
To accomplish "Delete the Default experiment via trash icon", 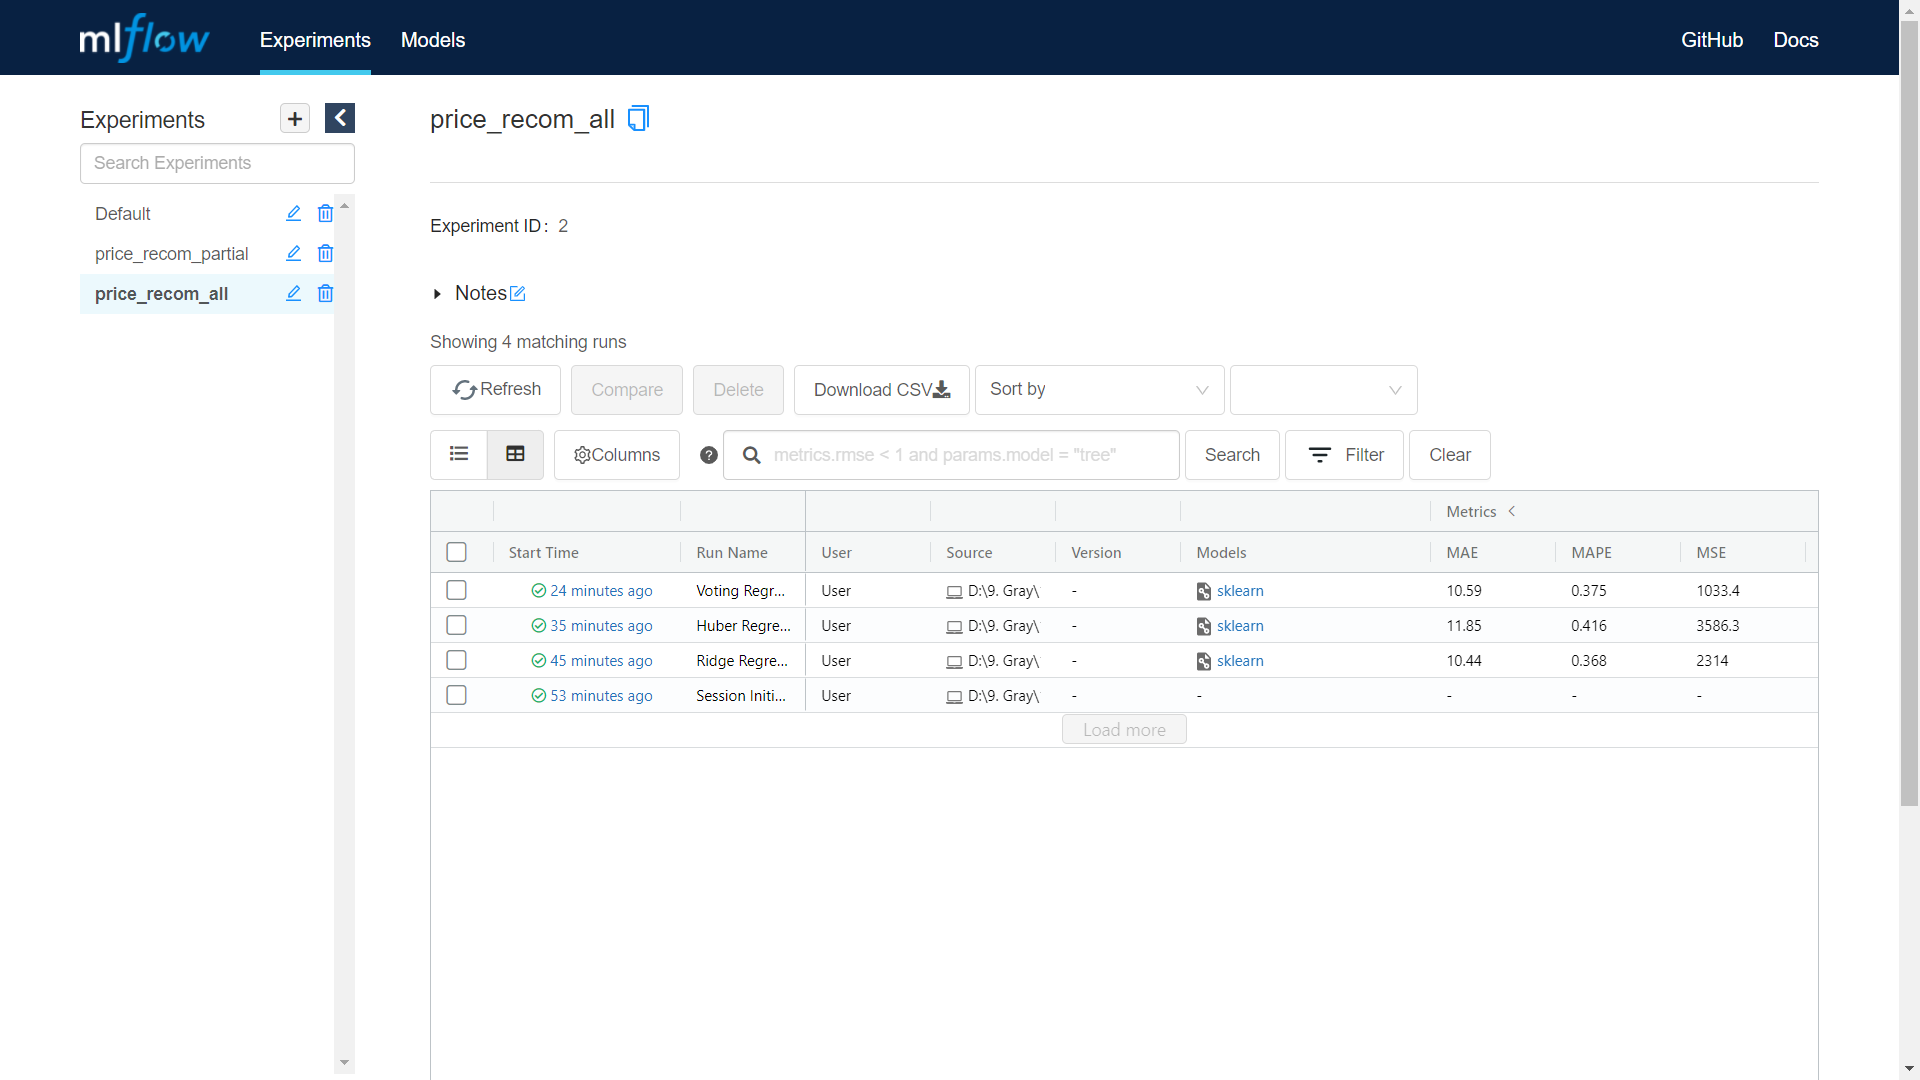I will (x=325, y=214).
